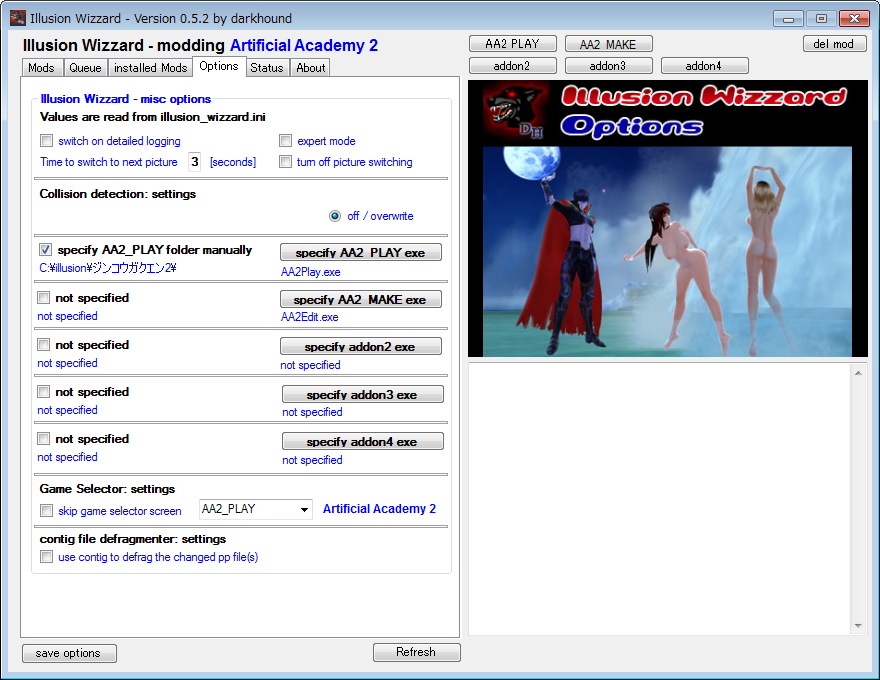Click the Time to switch to next picture label

click(x=109, y=162)
